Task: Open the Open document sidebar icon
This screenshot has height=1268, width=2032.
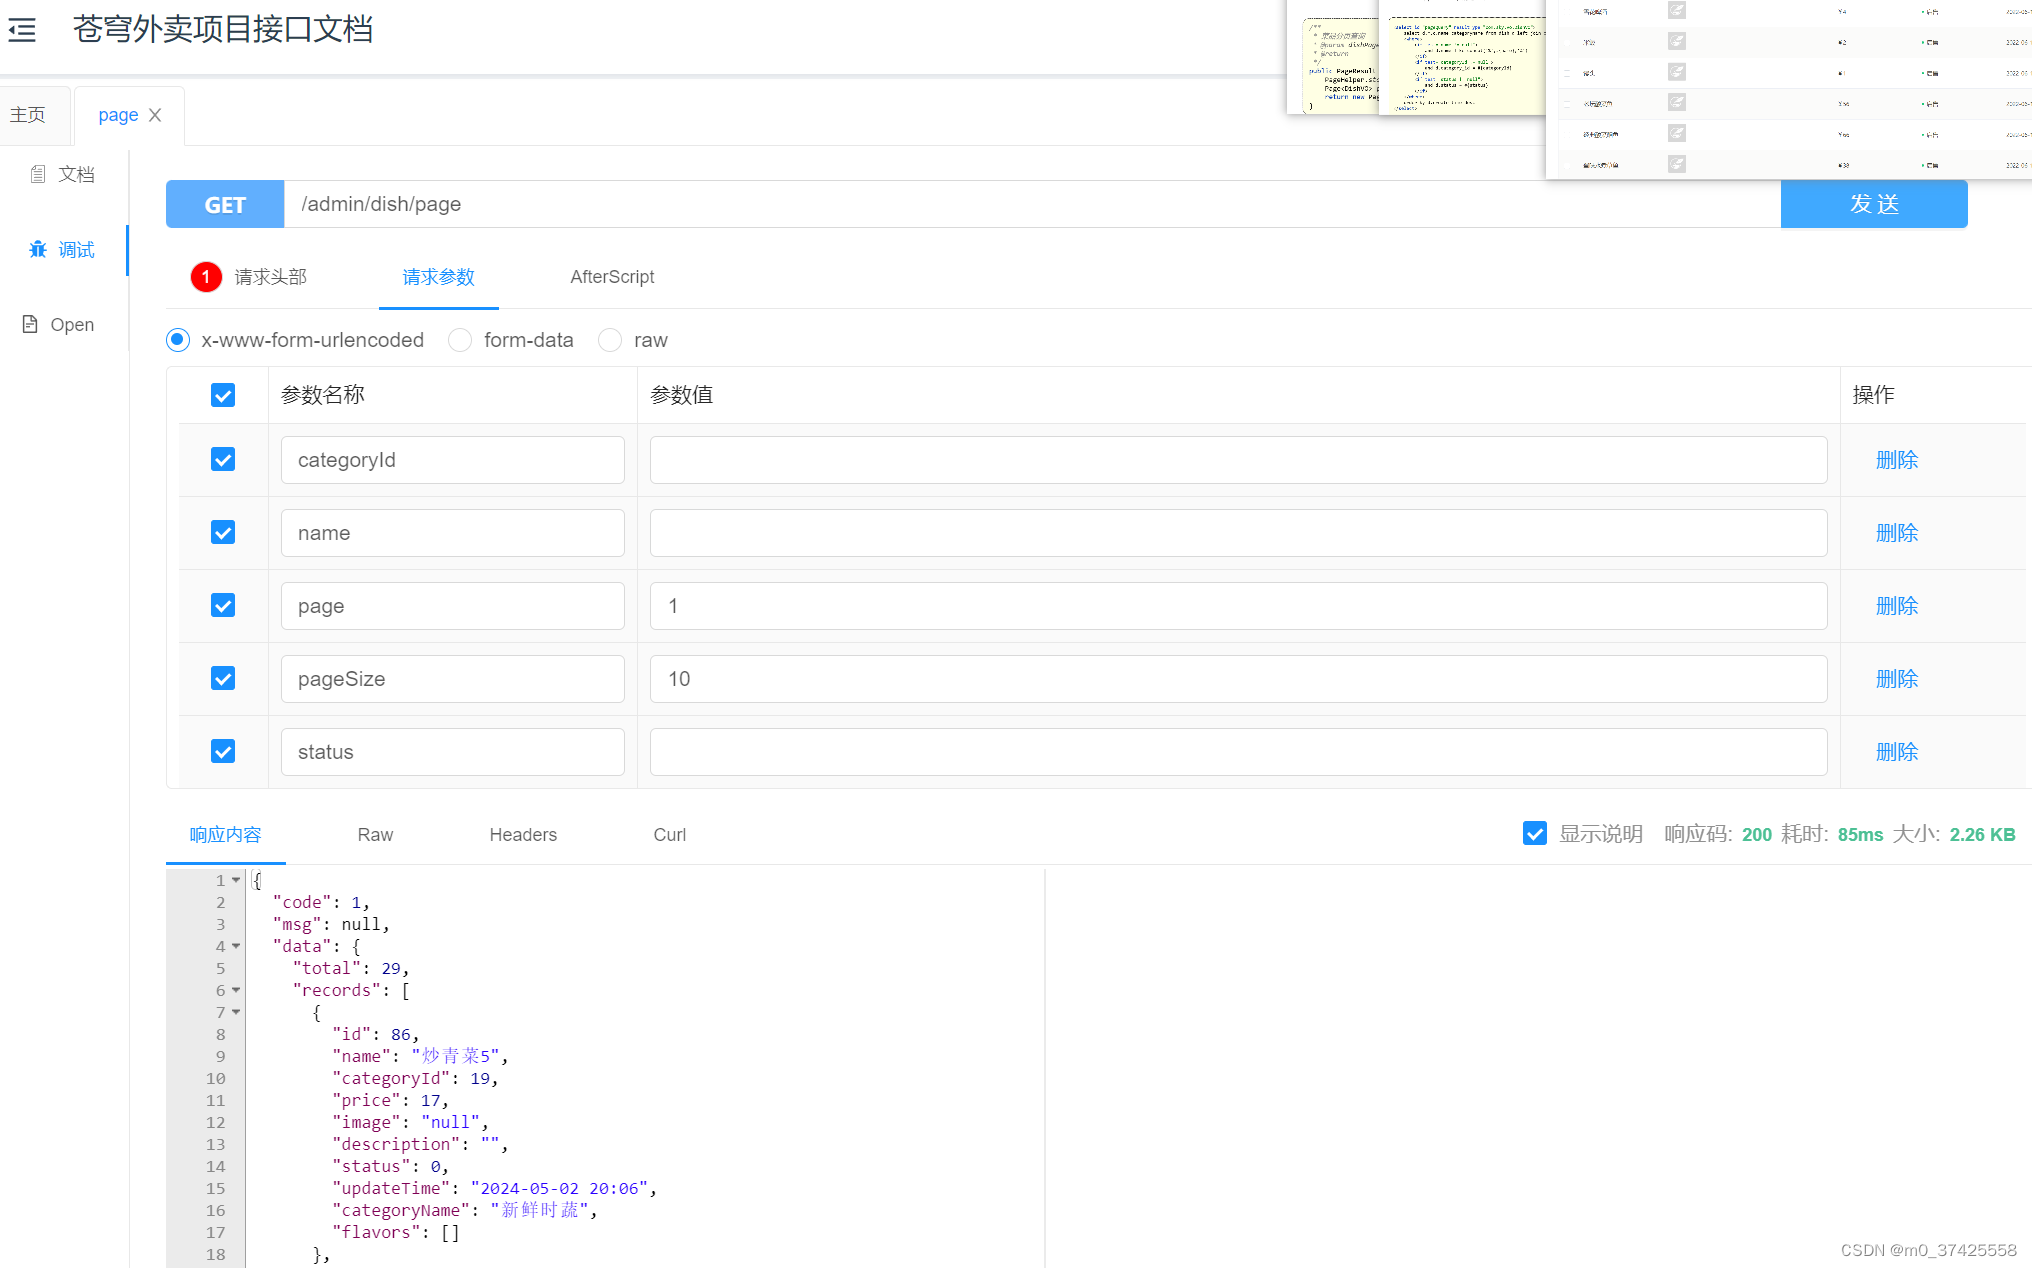Action: point(30,324)
